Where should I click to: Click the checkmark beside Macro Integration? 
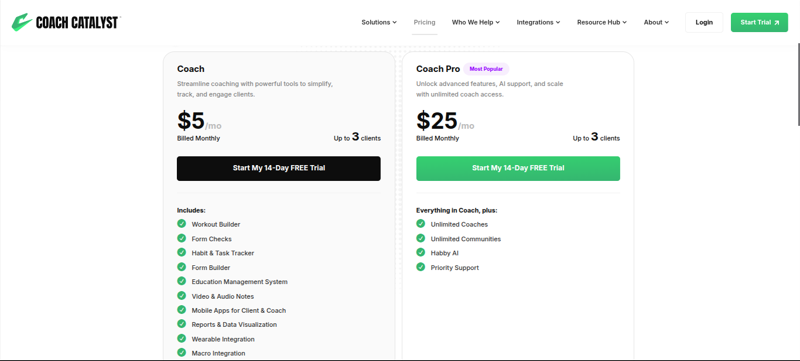tap(182, 352)
